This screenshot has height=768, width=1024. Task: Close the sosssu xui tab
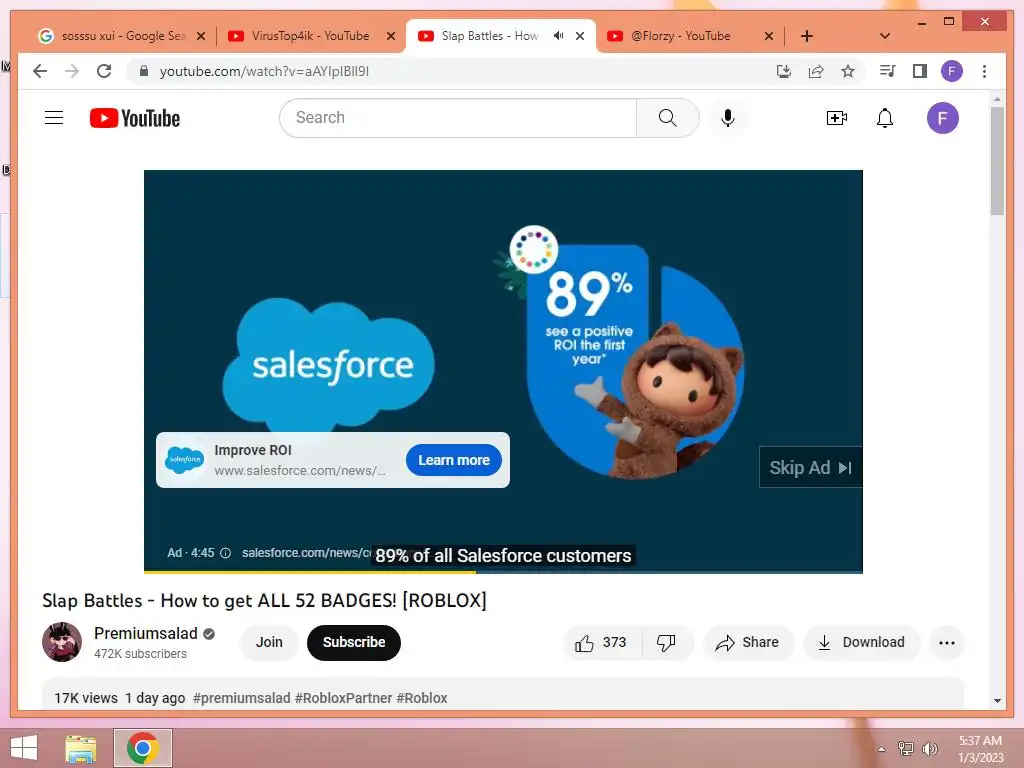coord(201,36)
